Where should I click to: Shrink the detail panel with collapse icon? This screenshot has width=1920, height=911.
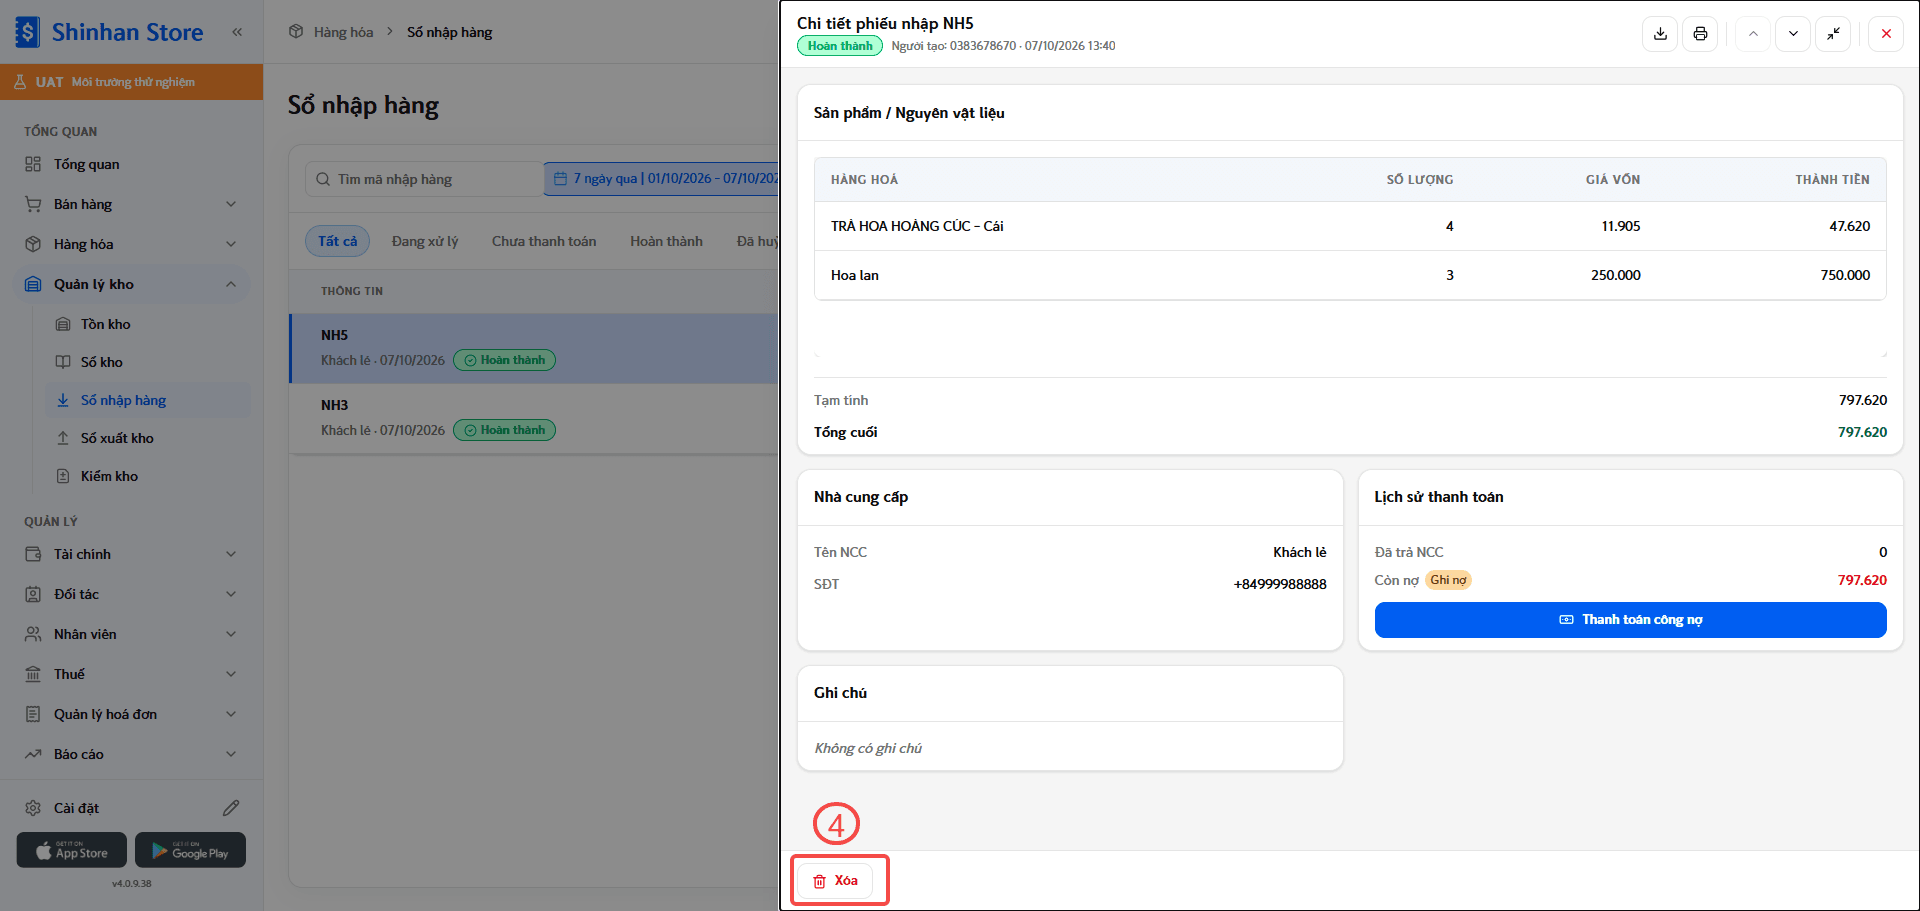tap(1833, 34)
